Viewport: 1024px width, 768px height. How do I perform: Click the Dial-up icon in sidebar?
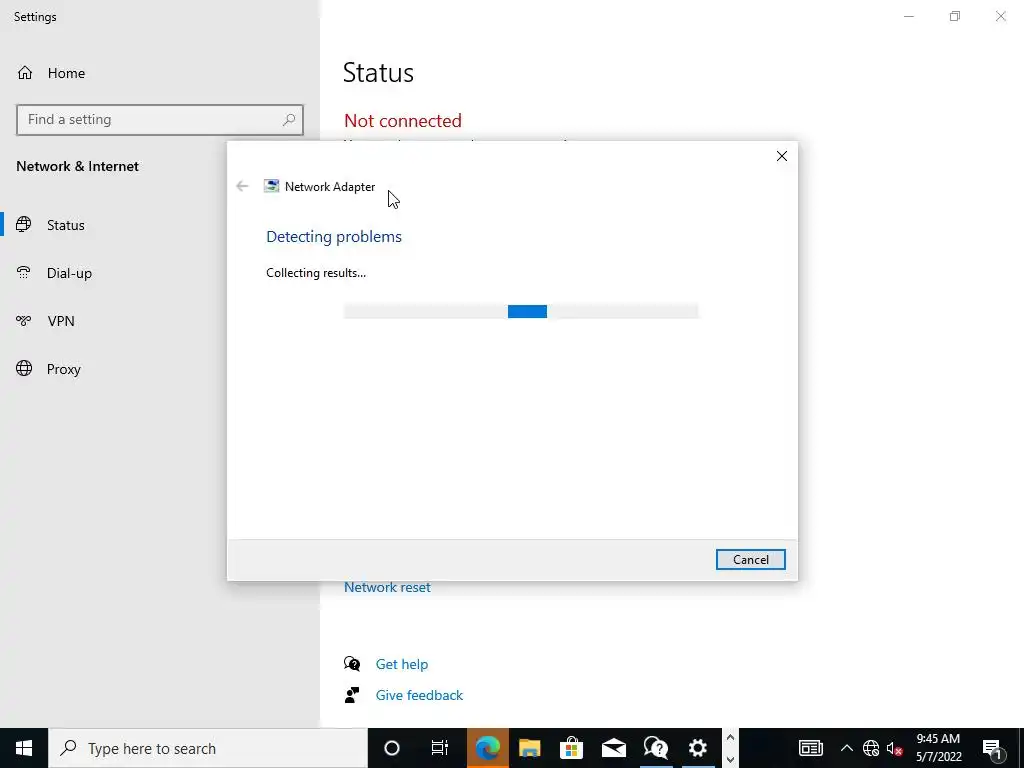24,272
